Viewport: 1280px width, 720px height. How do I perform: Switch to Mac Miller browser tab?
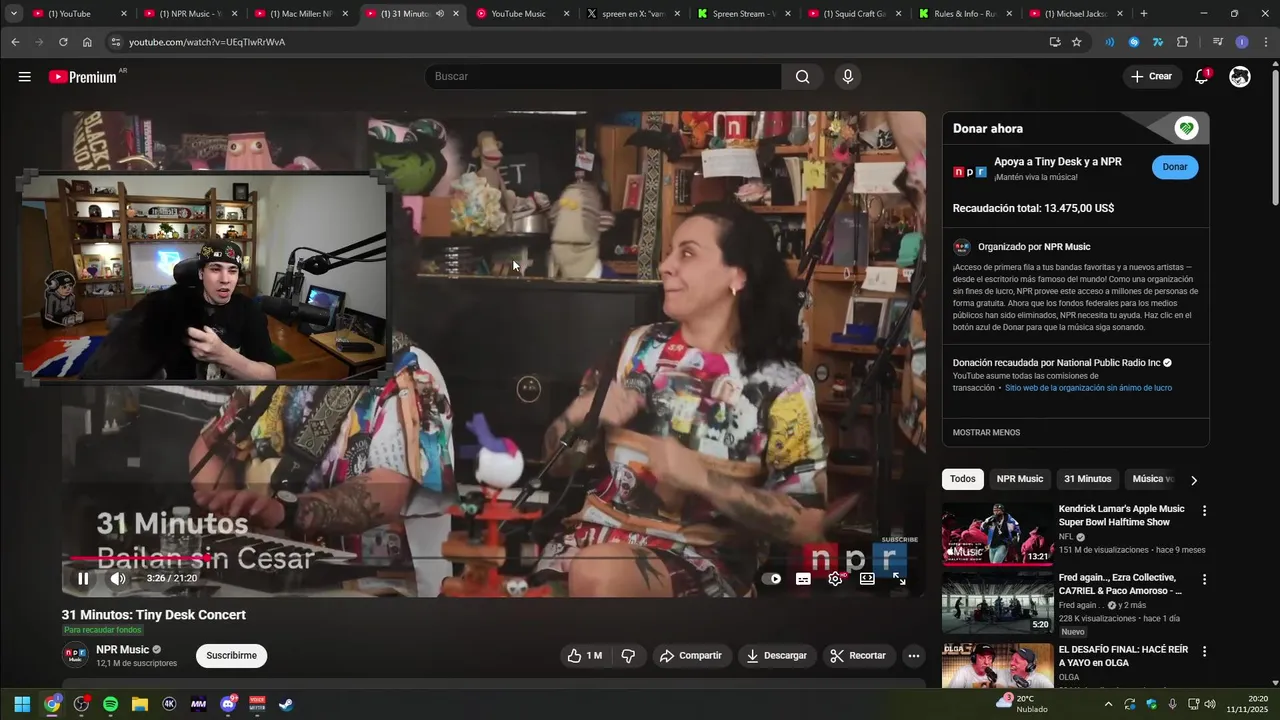point(300,14)
